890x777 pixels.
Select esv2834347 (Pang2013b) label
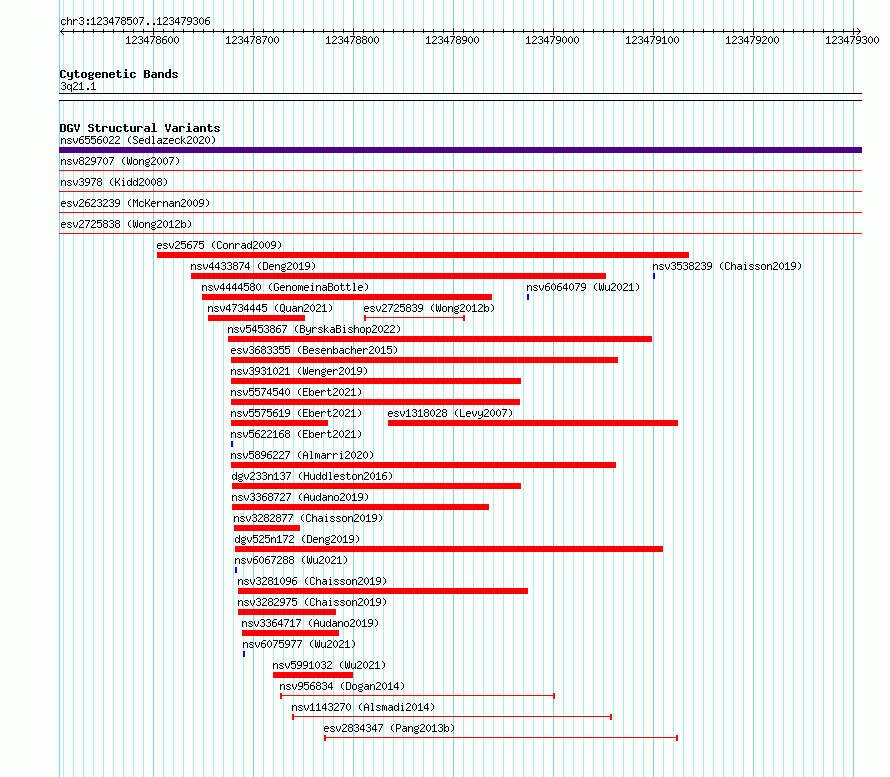click(389, 728)
